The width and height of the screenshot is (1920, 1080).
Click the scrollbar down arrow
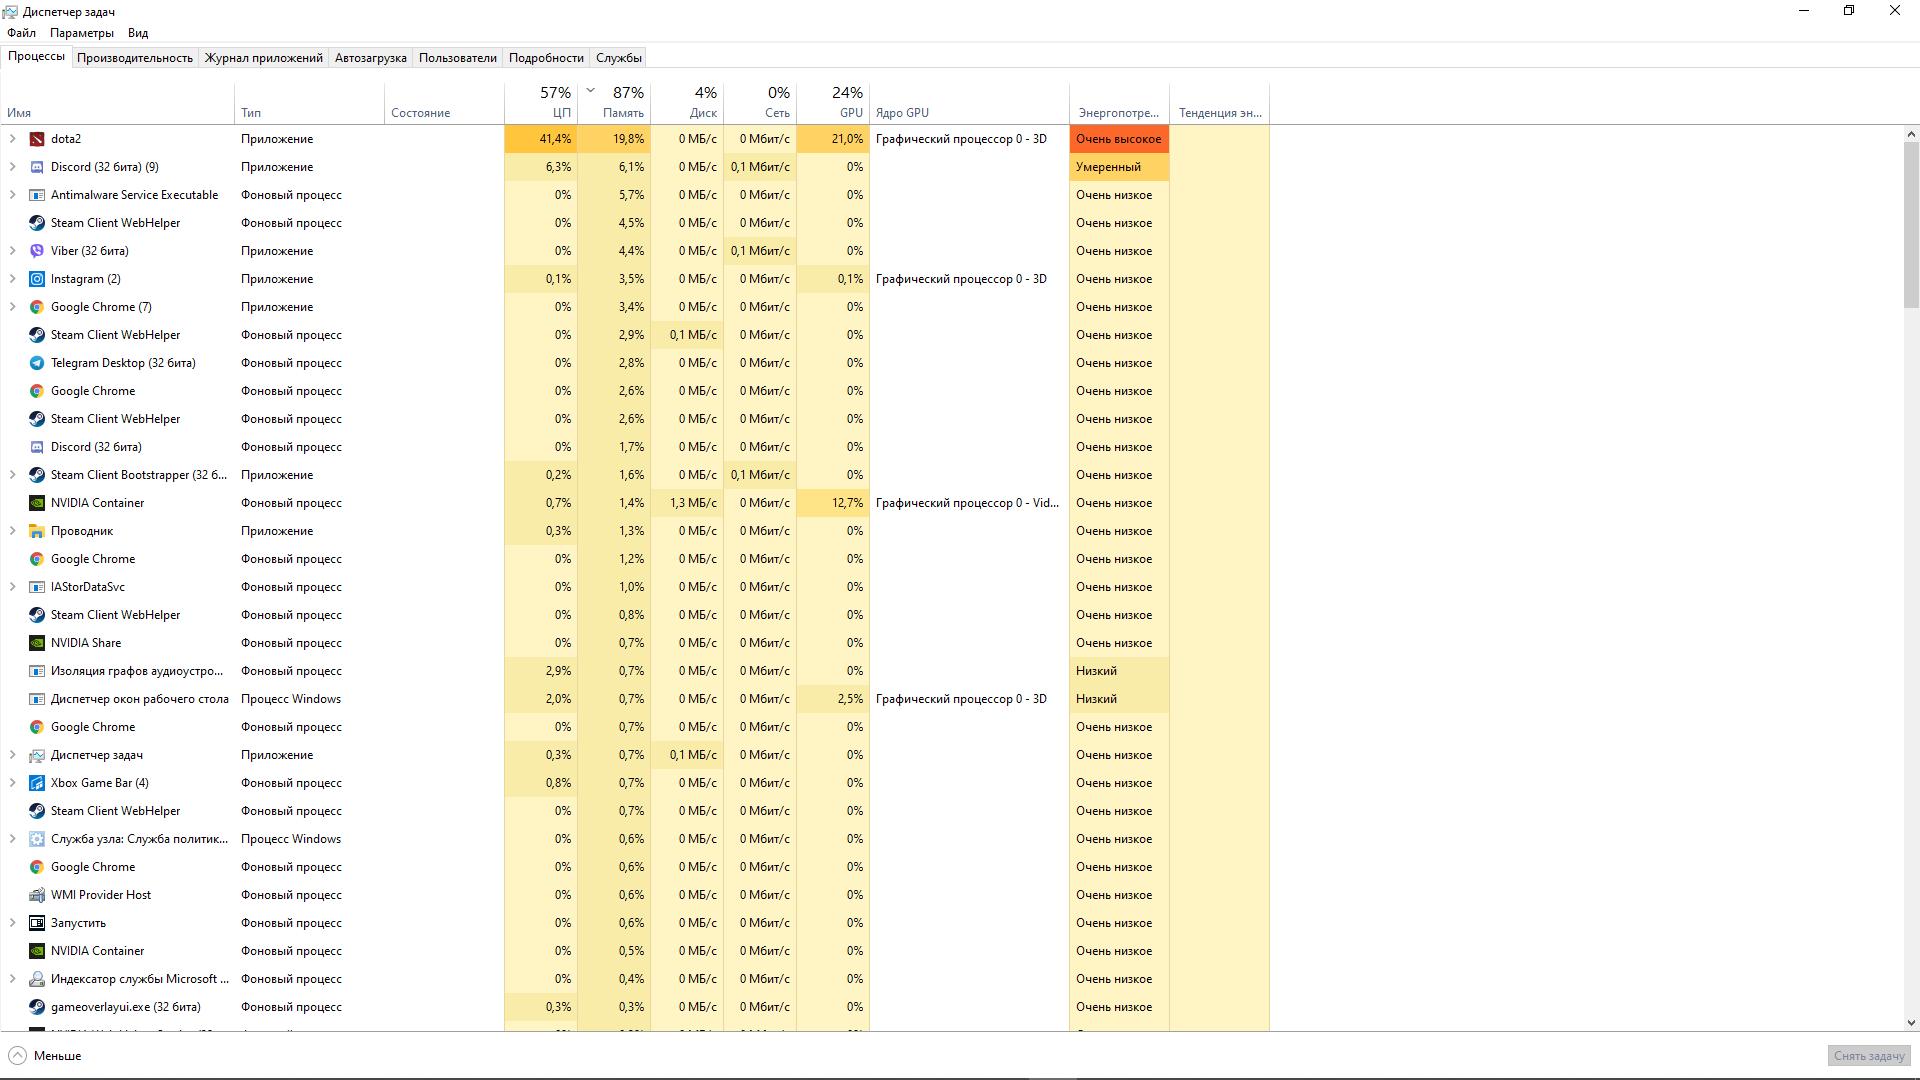pyautogui.click(x=1911, y=1023)
